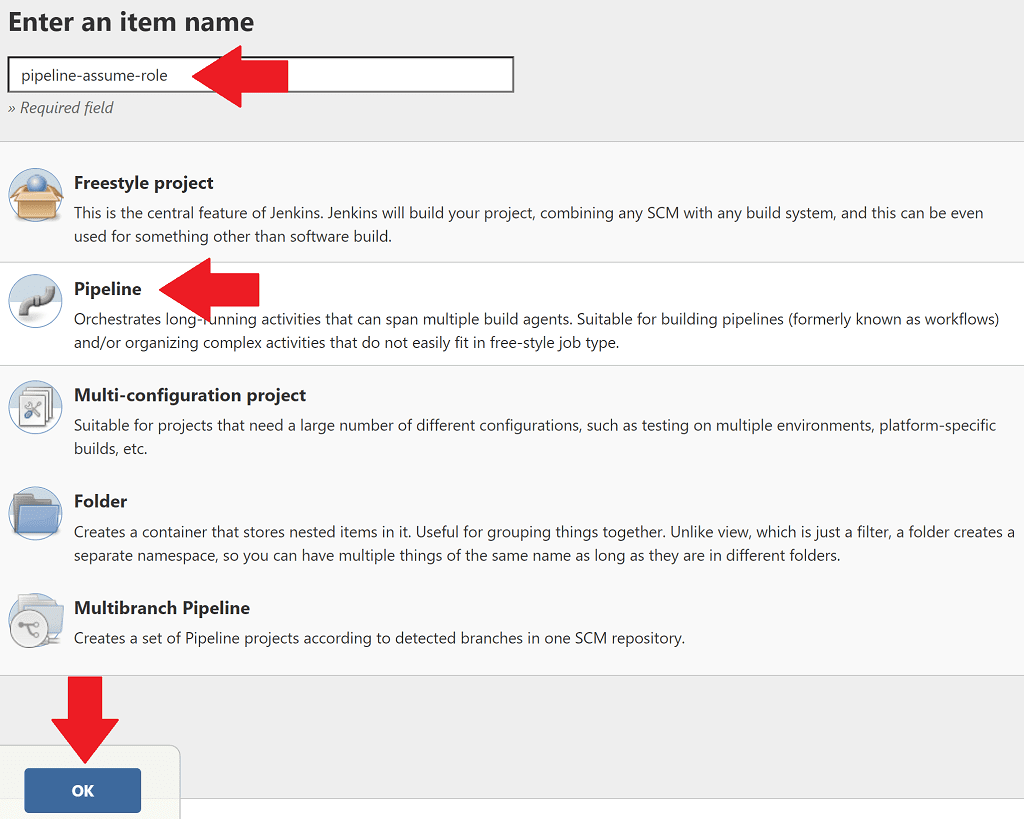This screenshot has height=819, width=1024.
Task: Click the Freestyle project box icon
Action: tap(35, 194)
